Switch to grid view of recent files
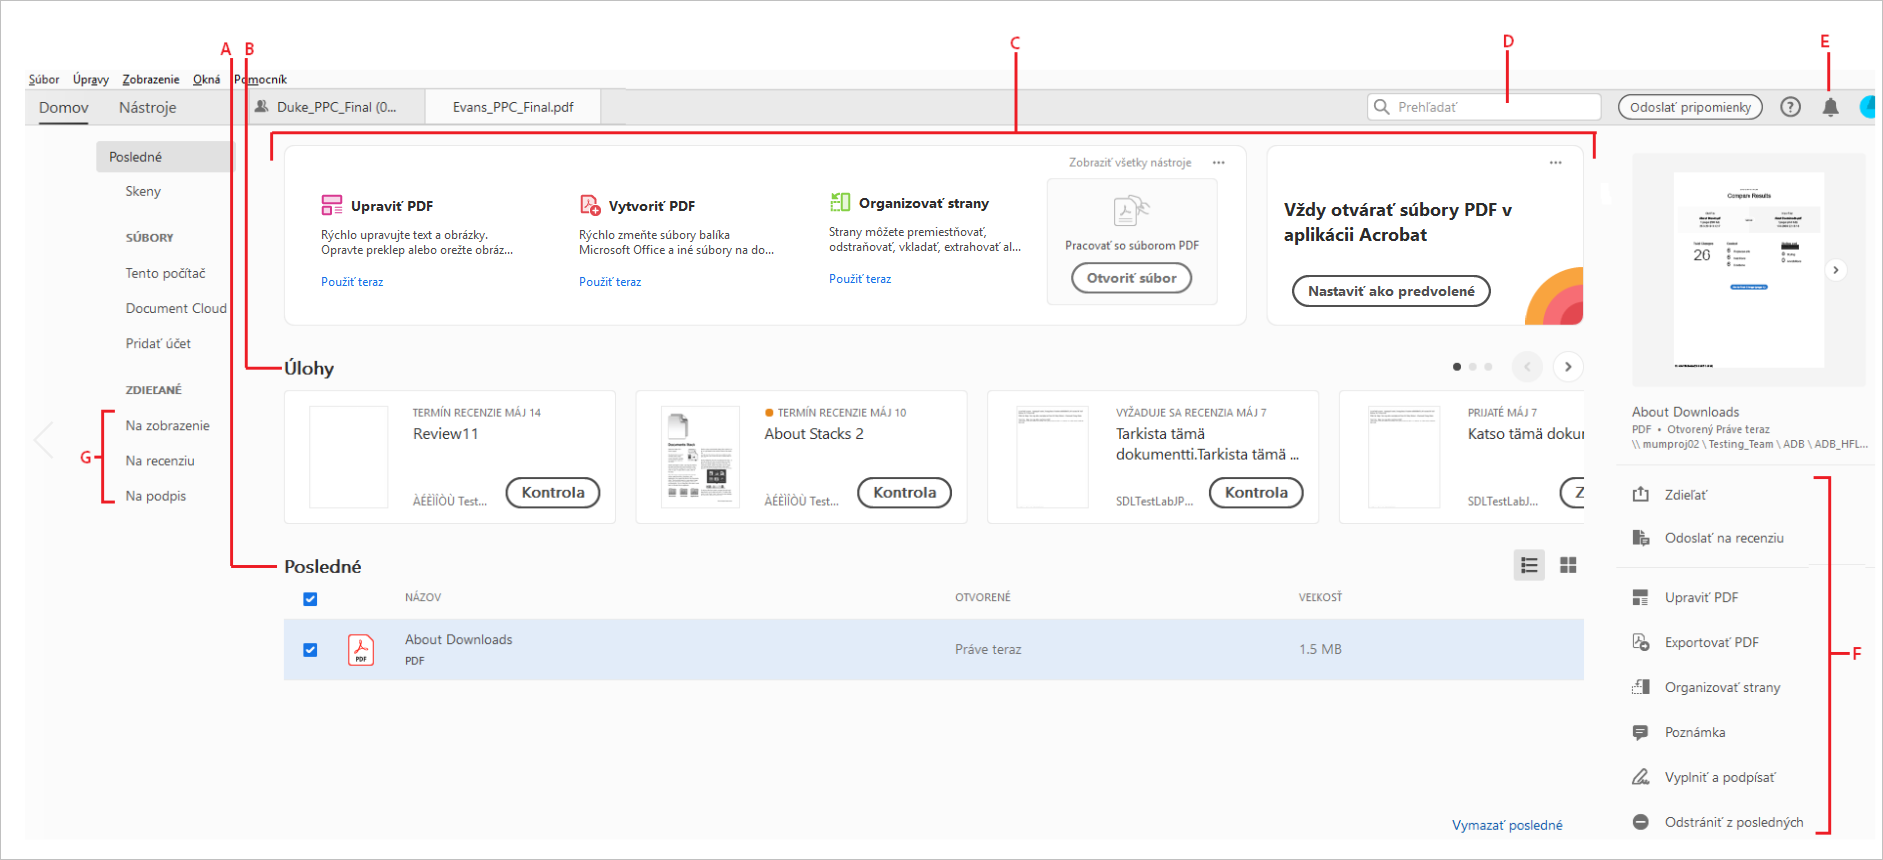This screenshot has height=860, width=1883. 1568,565
